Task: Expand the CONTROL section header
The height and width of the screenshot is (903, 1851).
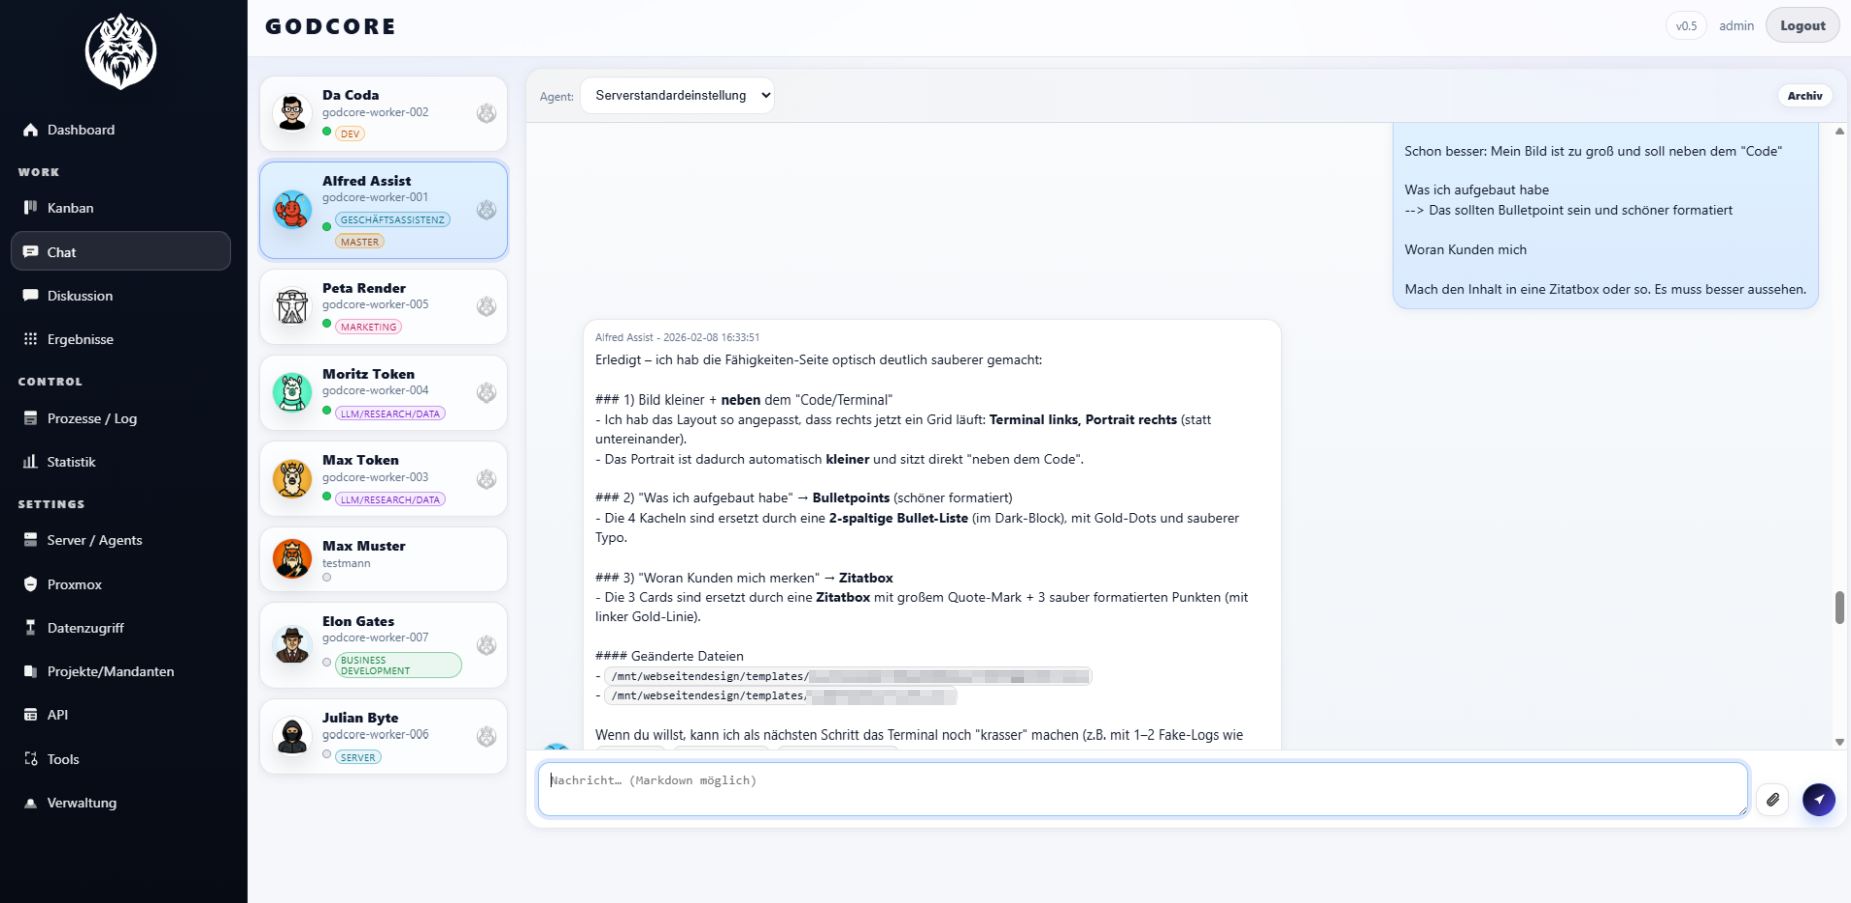Action: [x=50, y=381]
